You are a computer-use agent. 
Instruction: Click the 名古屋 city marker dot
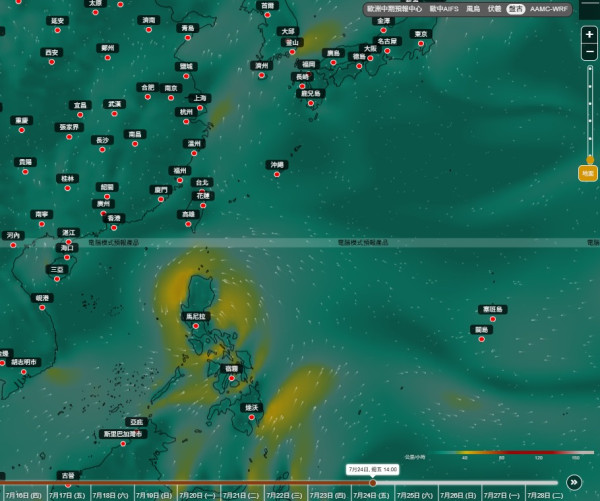point(387,51)
